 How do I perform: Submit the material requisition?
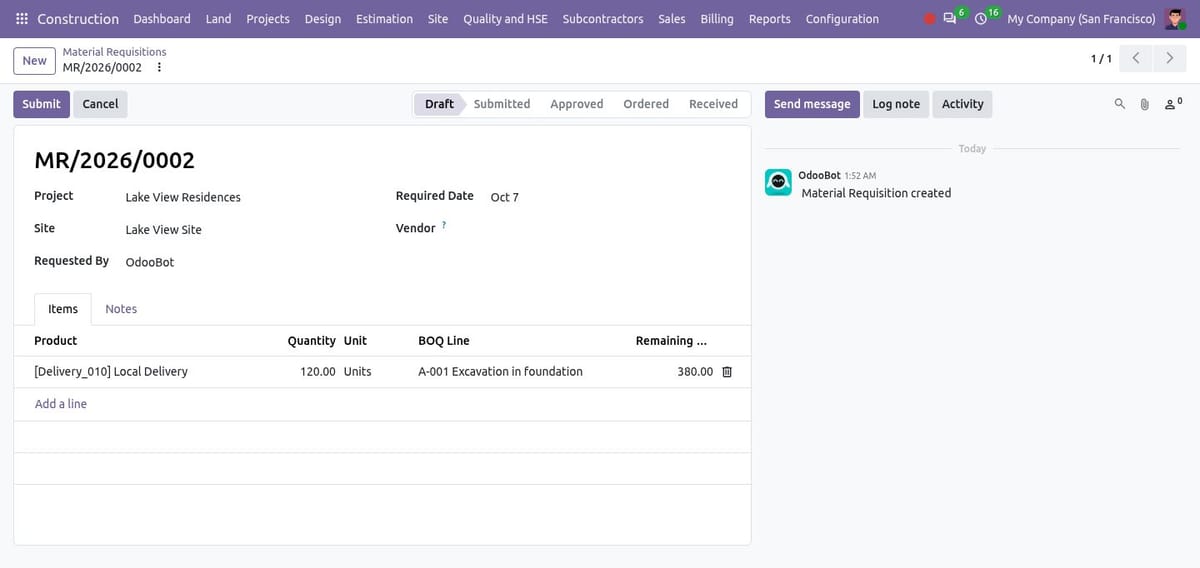click(41, 104)
